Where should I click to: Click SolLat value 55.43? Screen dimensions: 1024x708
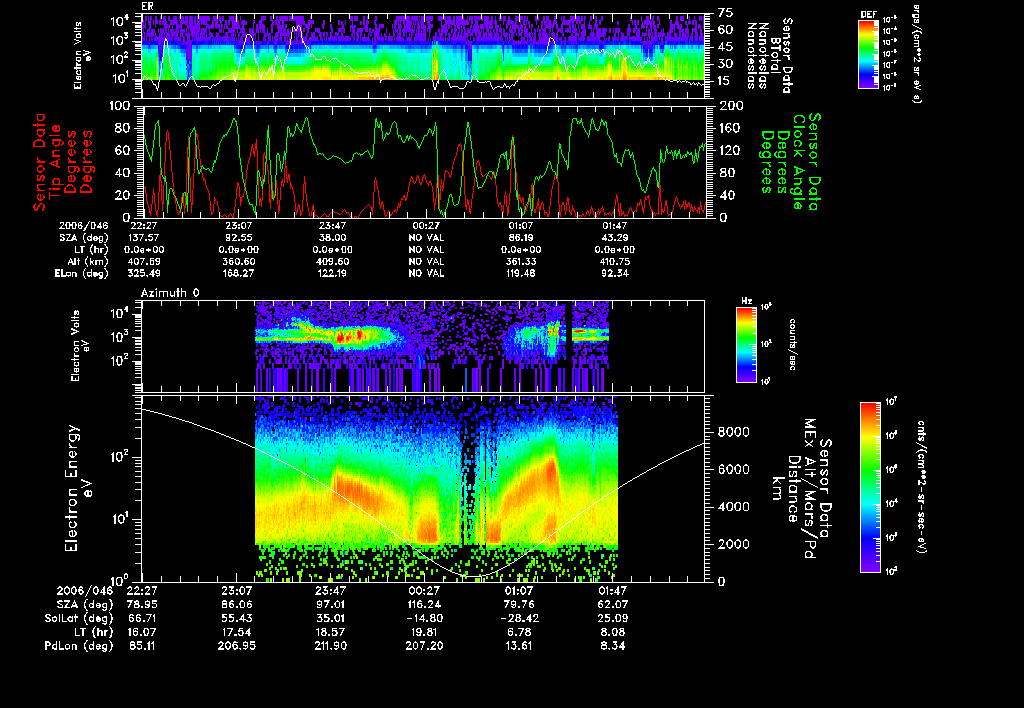pyautogui.click(x=236, y=618)
